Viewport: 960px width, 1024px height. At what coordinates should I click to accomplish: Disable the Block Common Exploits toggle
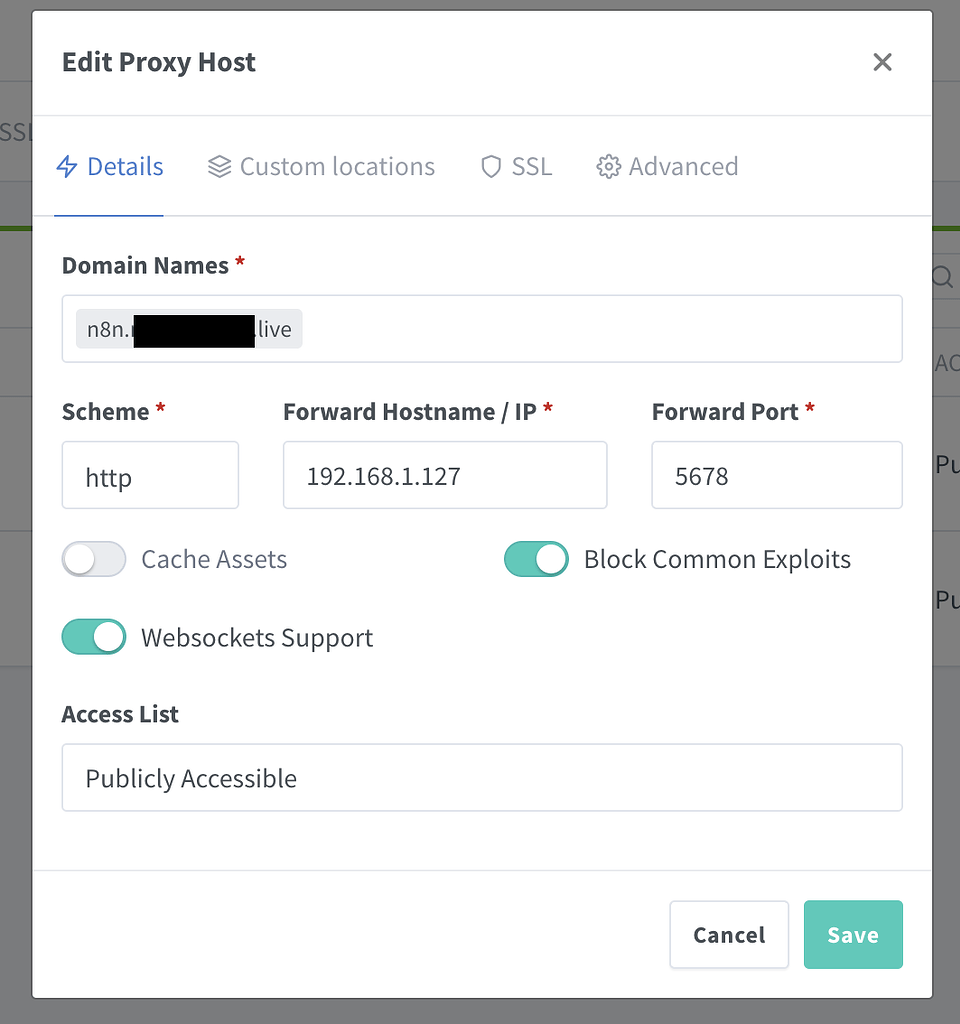(x=536, y=559)
